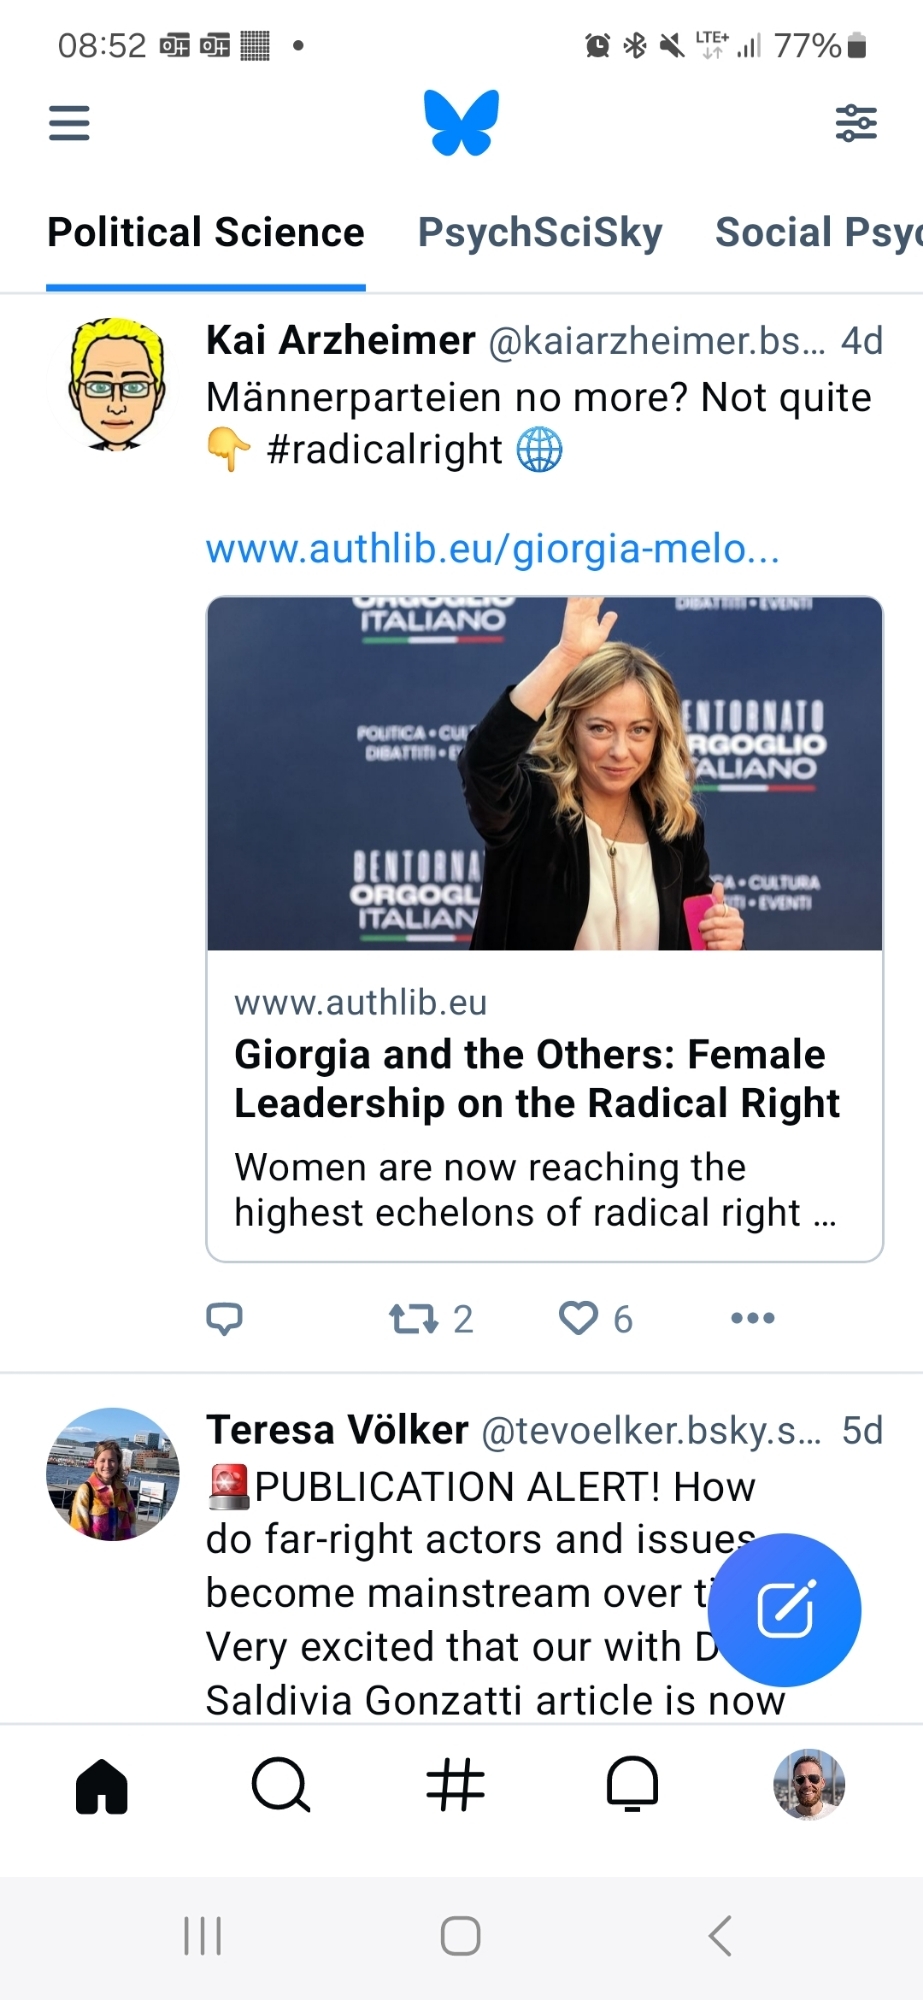Tap the Bluesky butterfly logo
923x2000 pixels.
pos(461,123)
